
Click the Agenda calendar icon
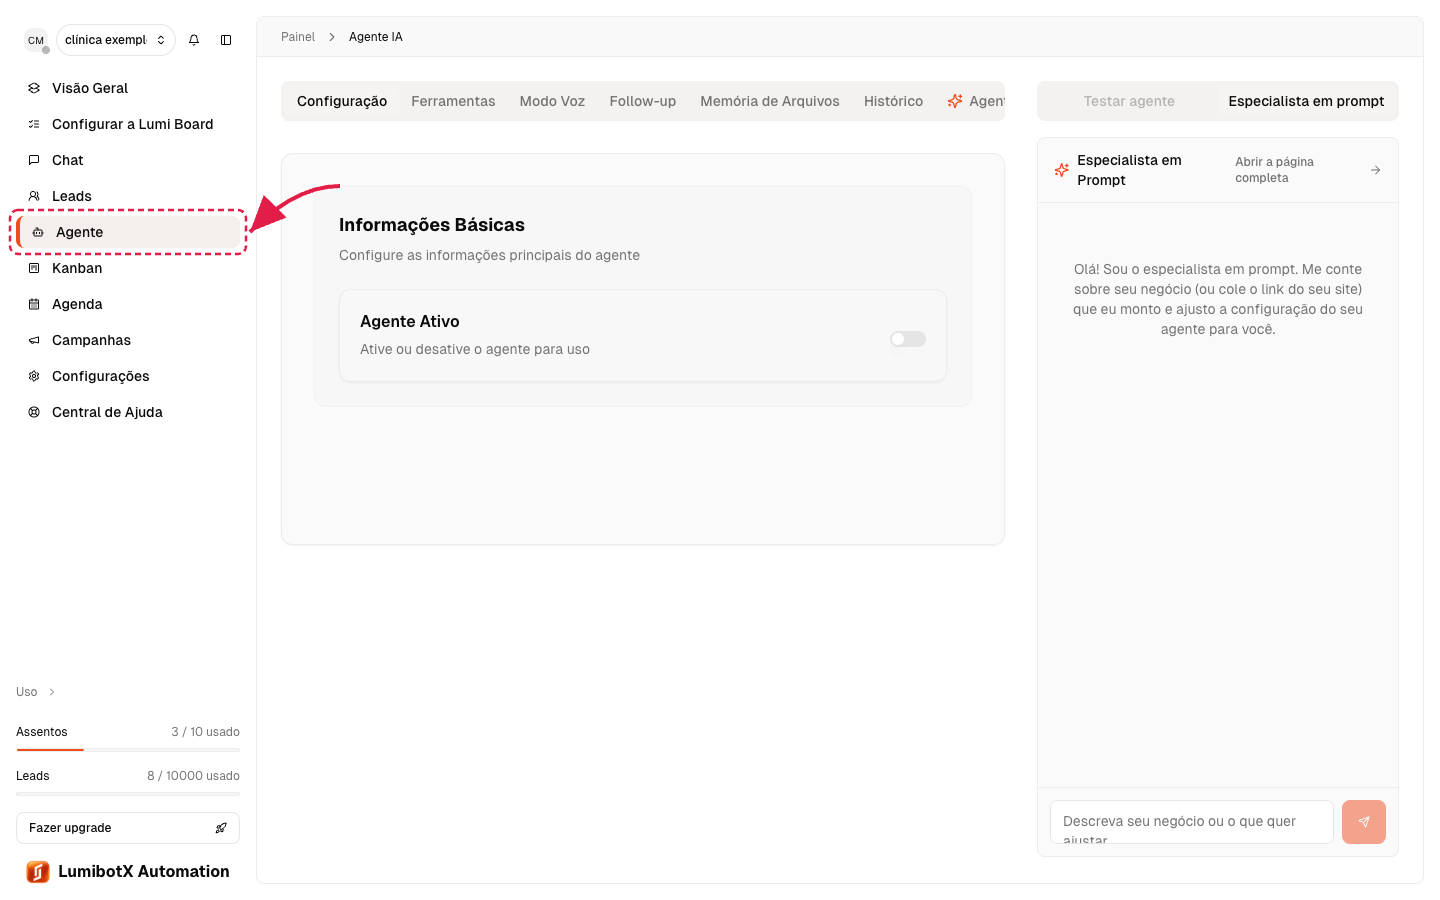pyautogui.click(x=34, y=304)
